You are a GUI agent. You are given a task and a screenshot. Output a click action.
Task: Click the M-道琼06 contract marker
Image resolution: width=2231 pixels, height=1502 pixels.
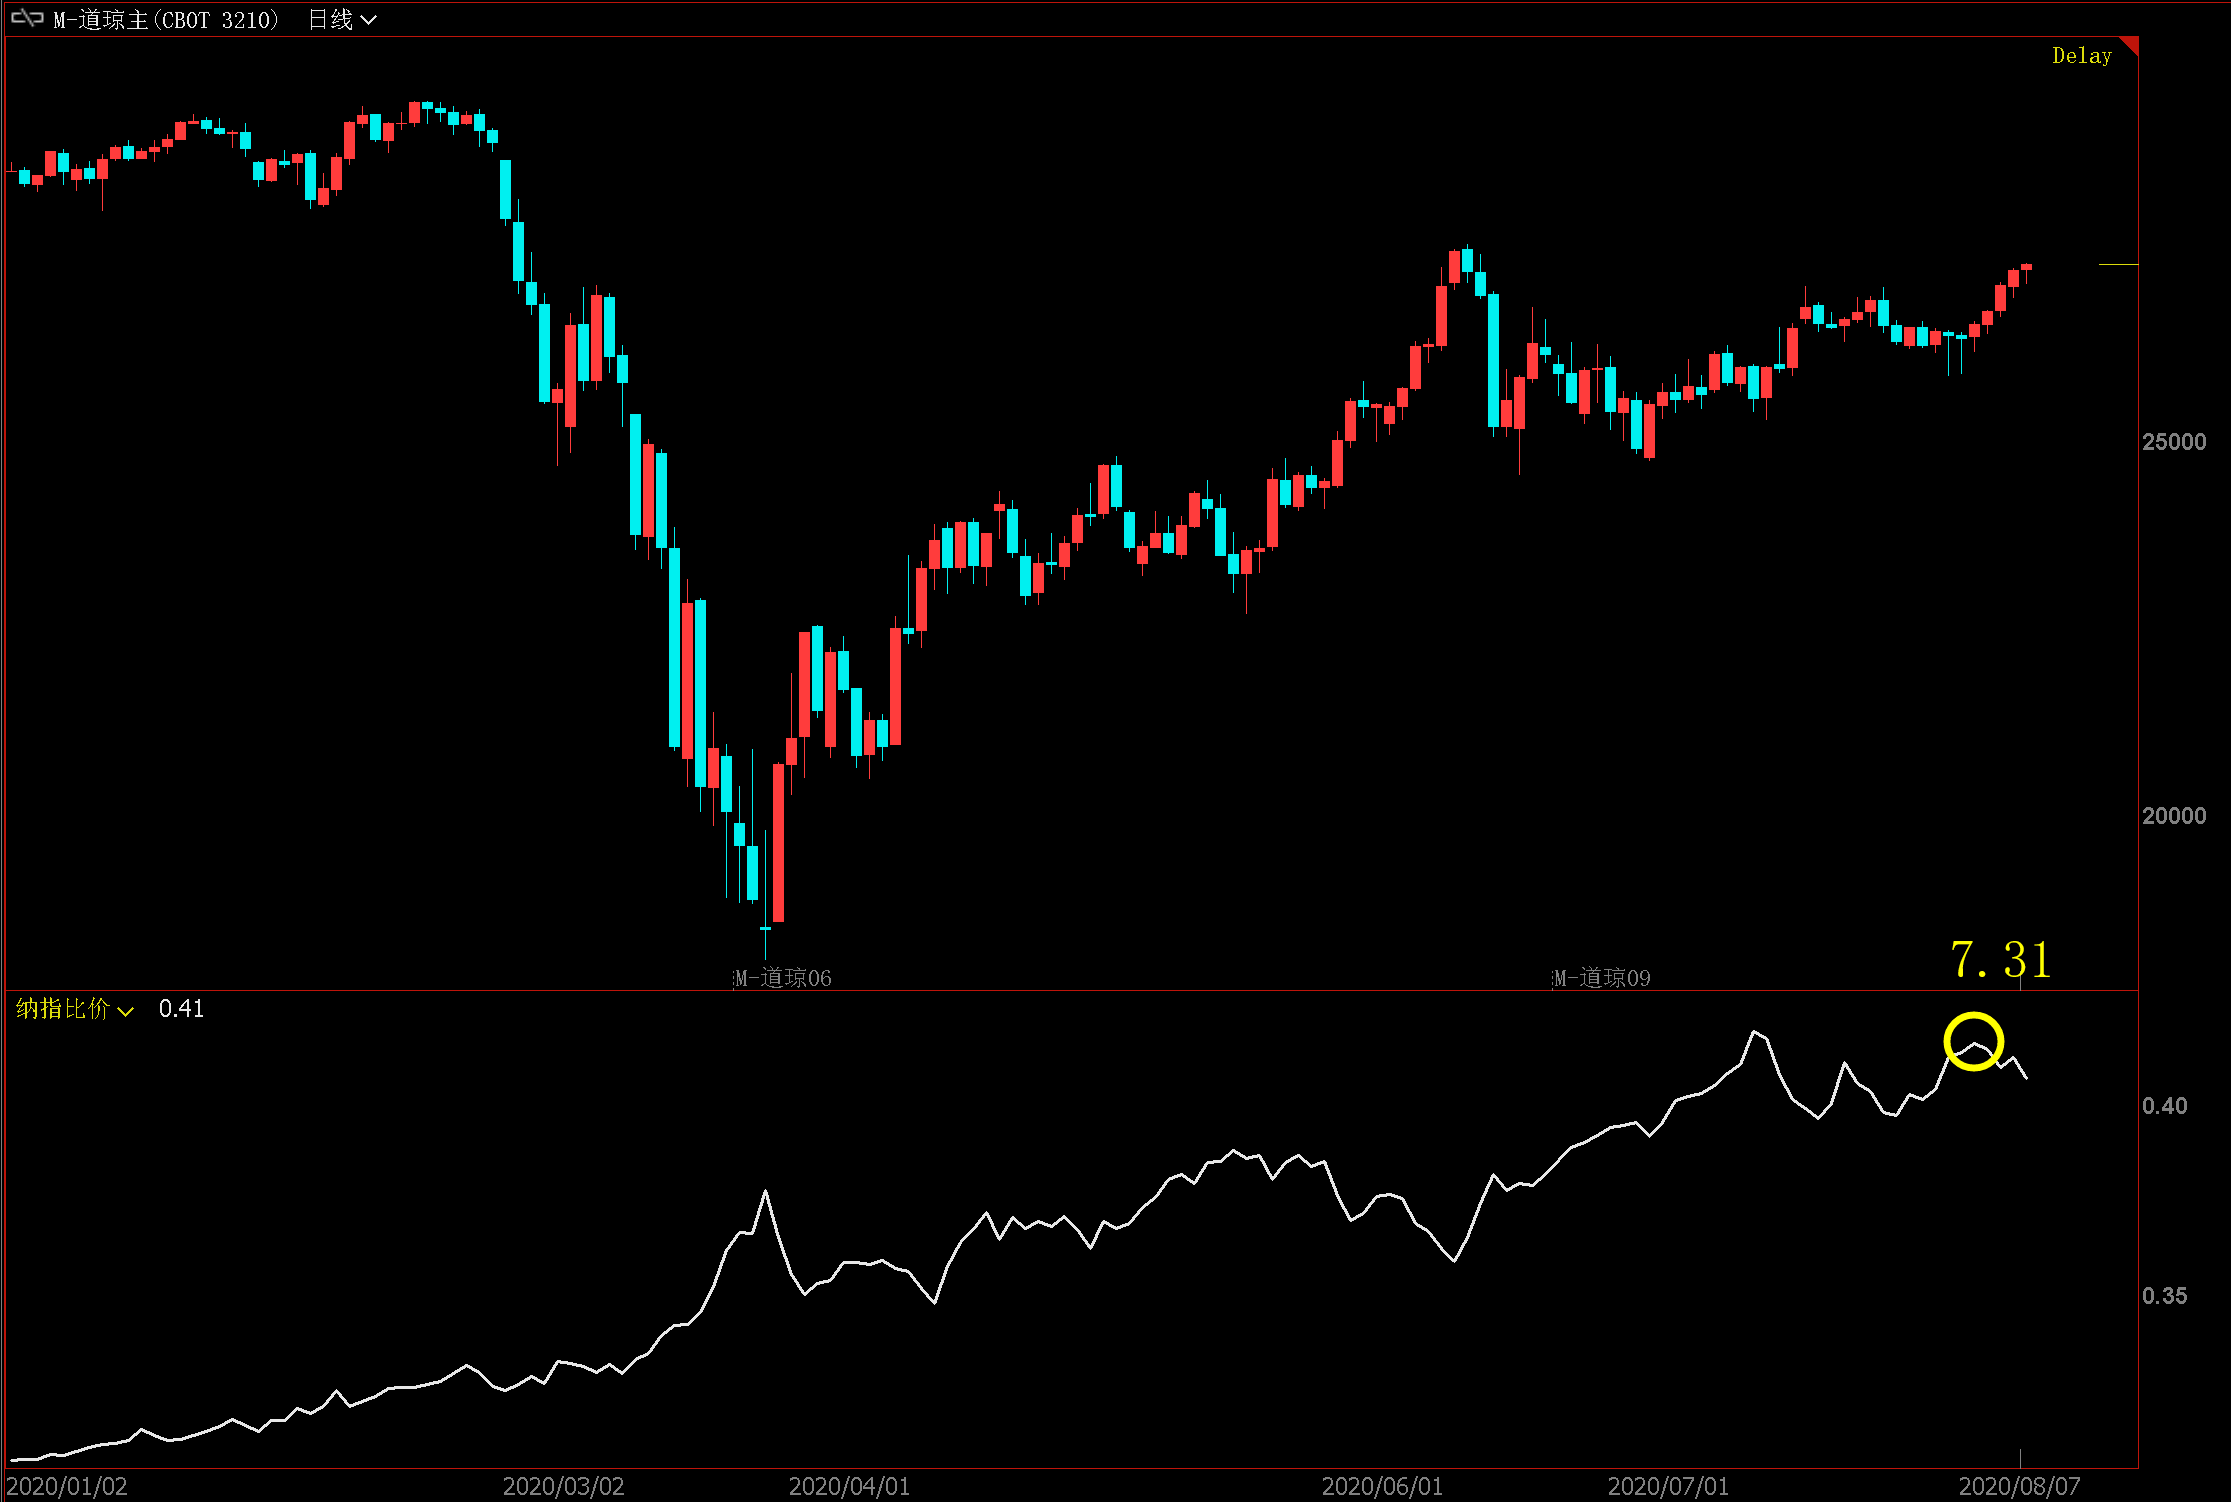coord(782,978)
